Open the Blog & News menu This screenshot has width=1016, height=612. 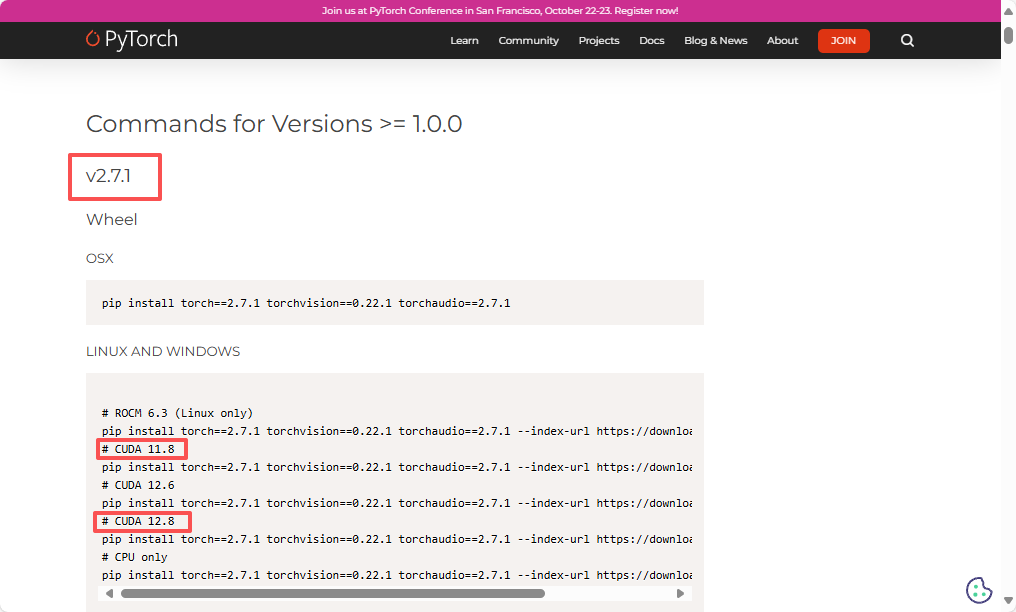coord(715,40)
